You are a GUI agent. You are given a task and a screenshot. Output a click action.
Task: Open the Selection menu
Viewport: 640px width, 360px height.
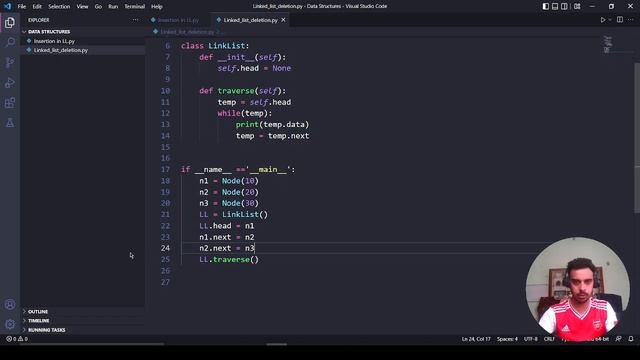tap(59, 6)
